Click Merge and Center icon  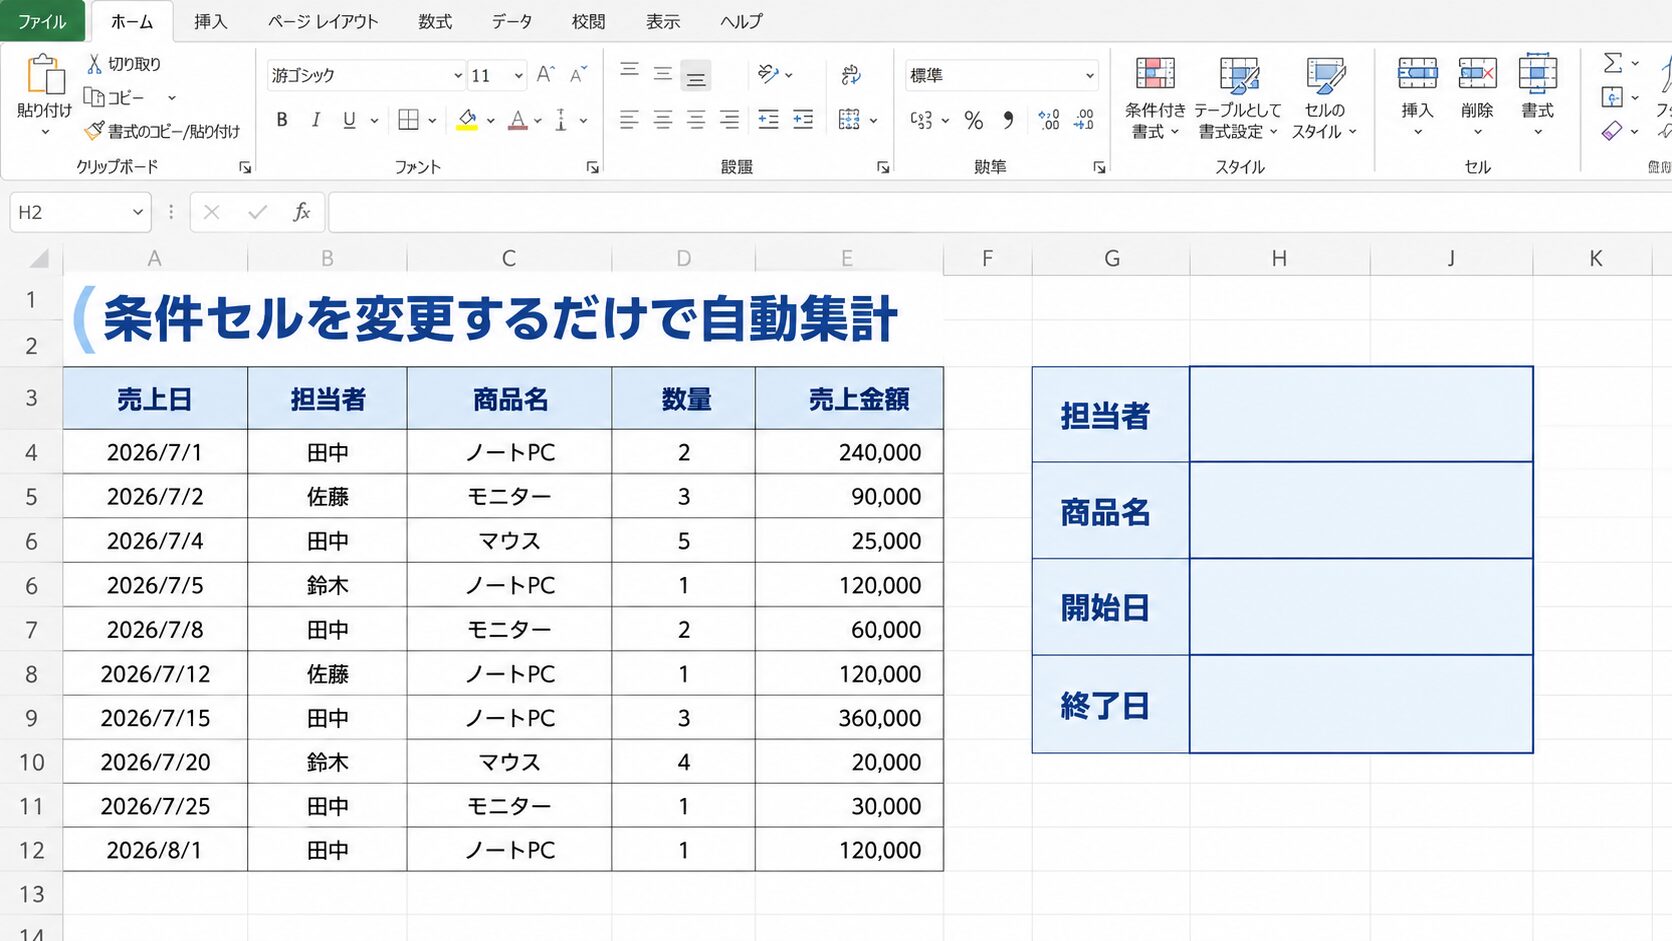pyautogui.click(x=849, y=120)
